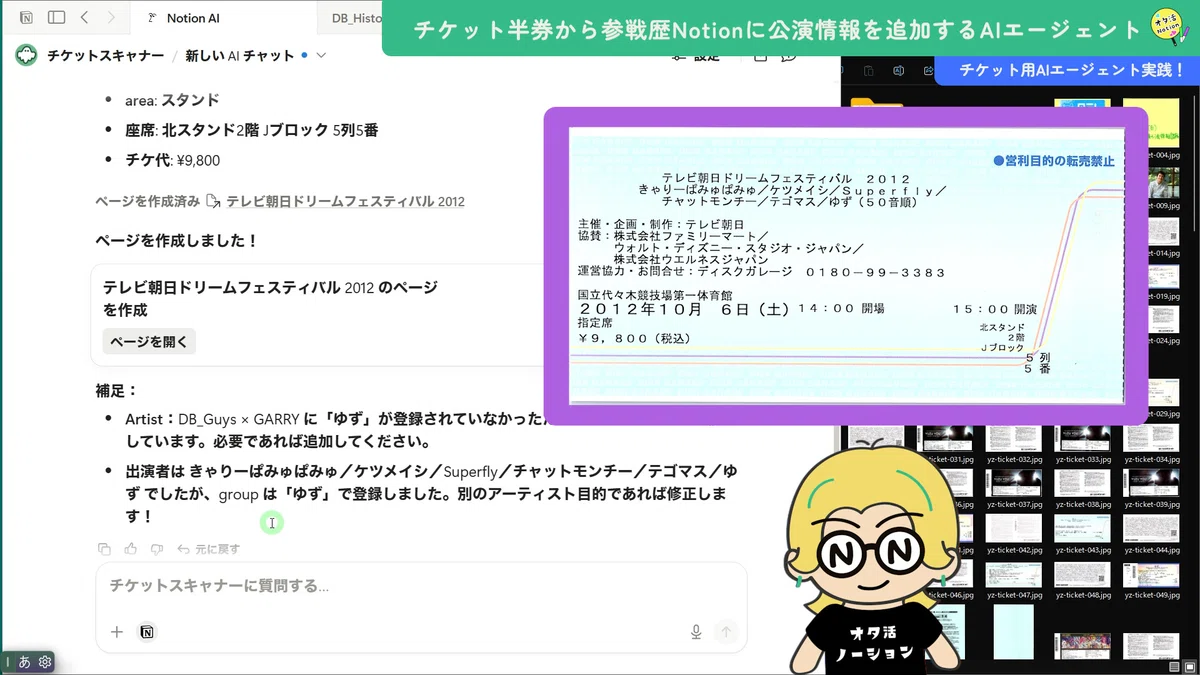Toggle the sidebar panel icon

(56, 17)
